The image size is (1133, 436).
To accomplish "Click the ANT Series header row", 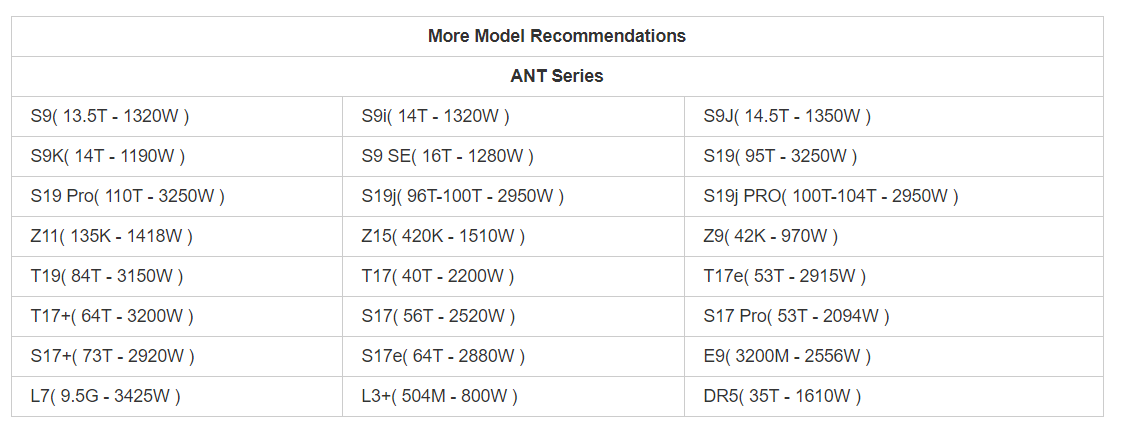I will [x=557, y=76].
